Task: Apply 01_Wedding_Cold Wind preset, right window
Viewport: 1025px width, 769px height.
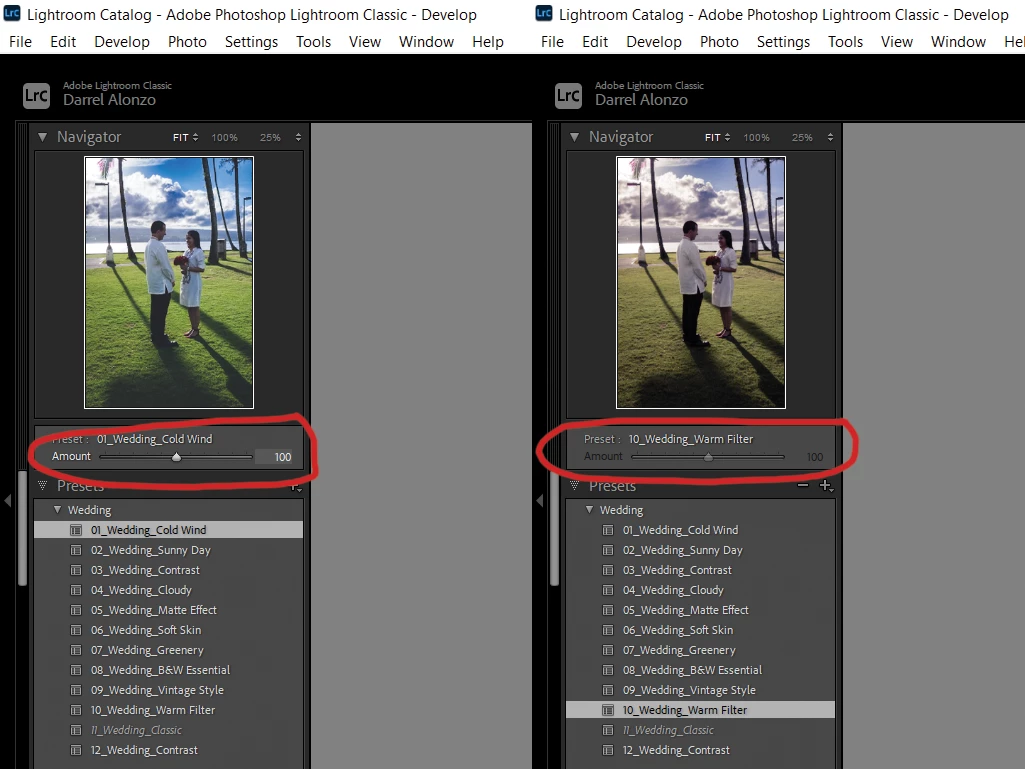Action: 700,530
